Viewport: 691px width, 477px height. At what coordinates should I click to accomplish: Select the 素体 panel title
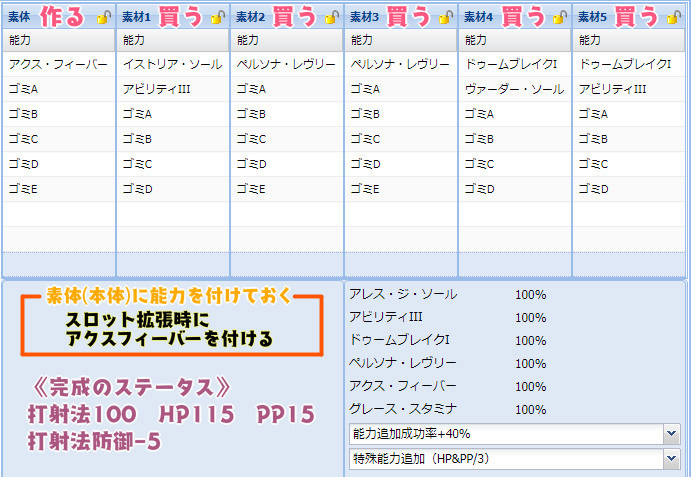tap(19, 17)
